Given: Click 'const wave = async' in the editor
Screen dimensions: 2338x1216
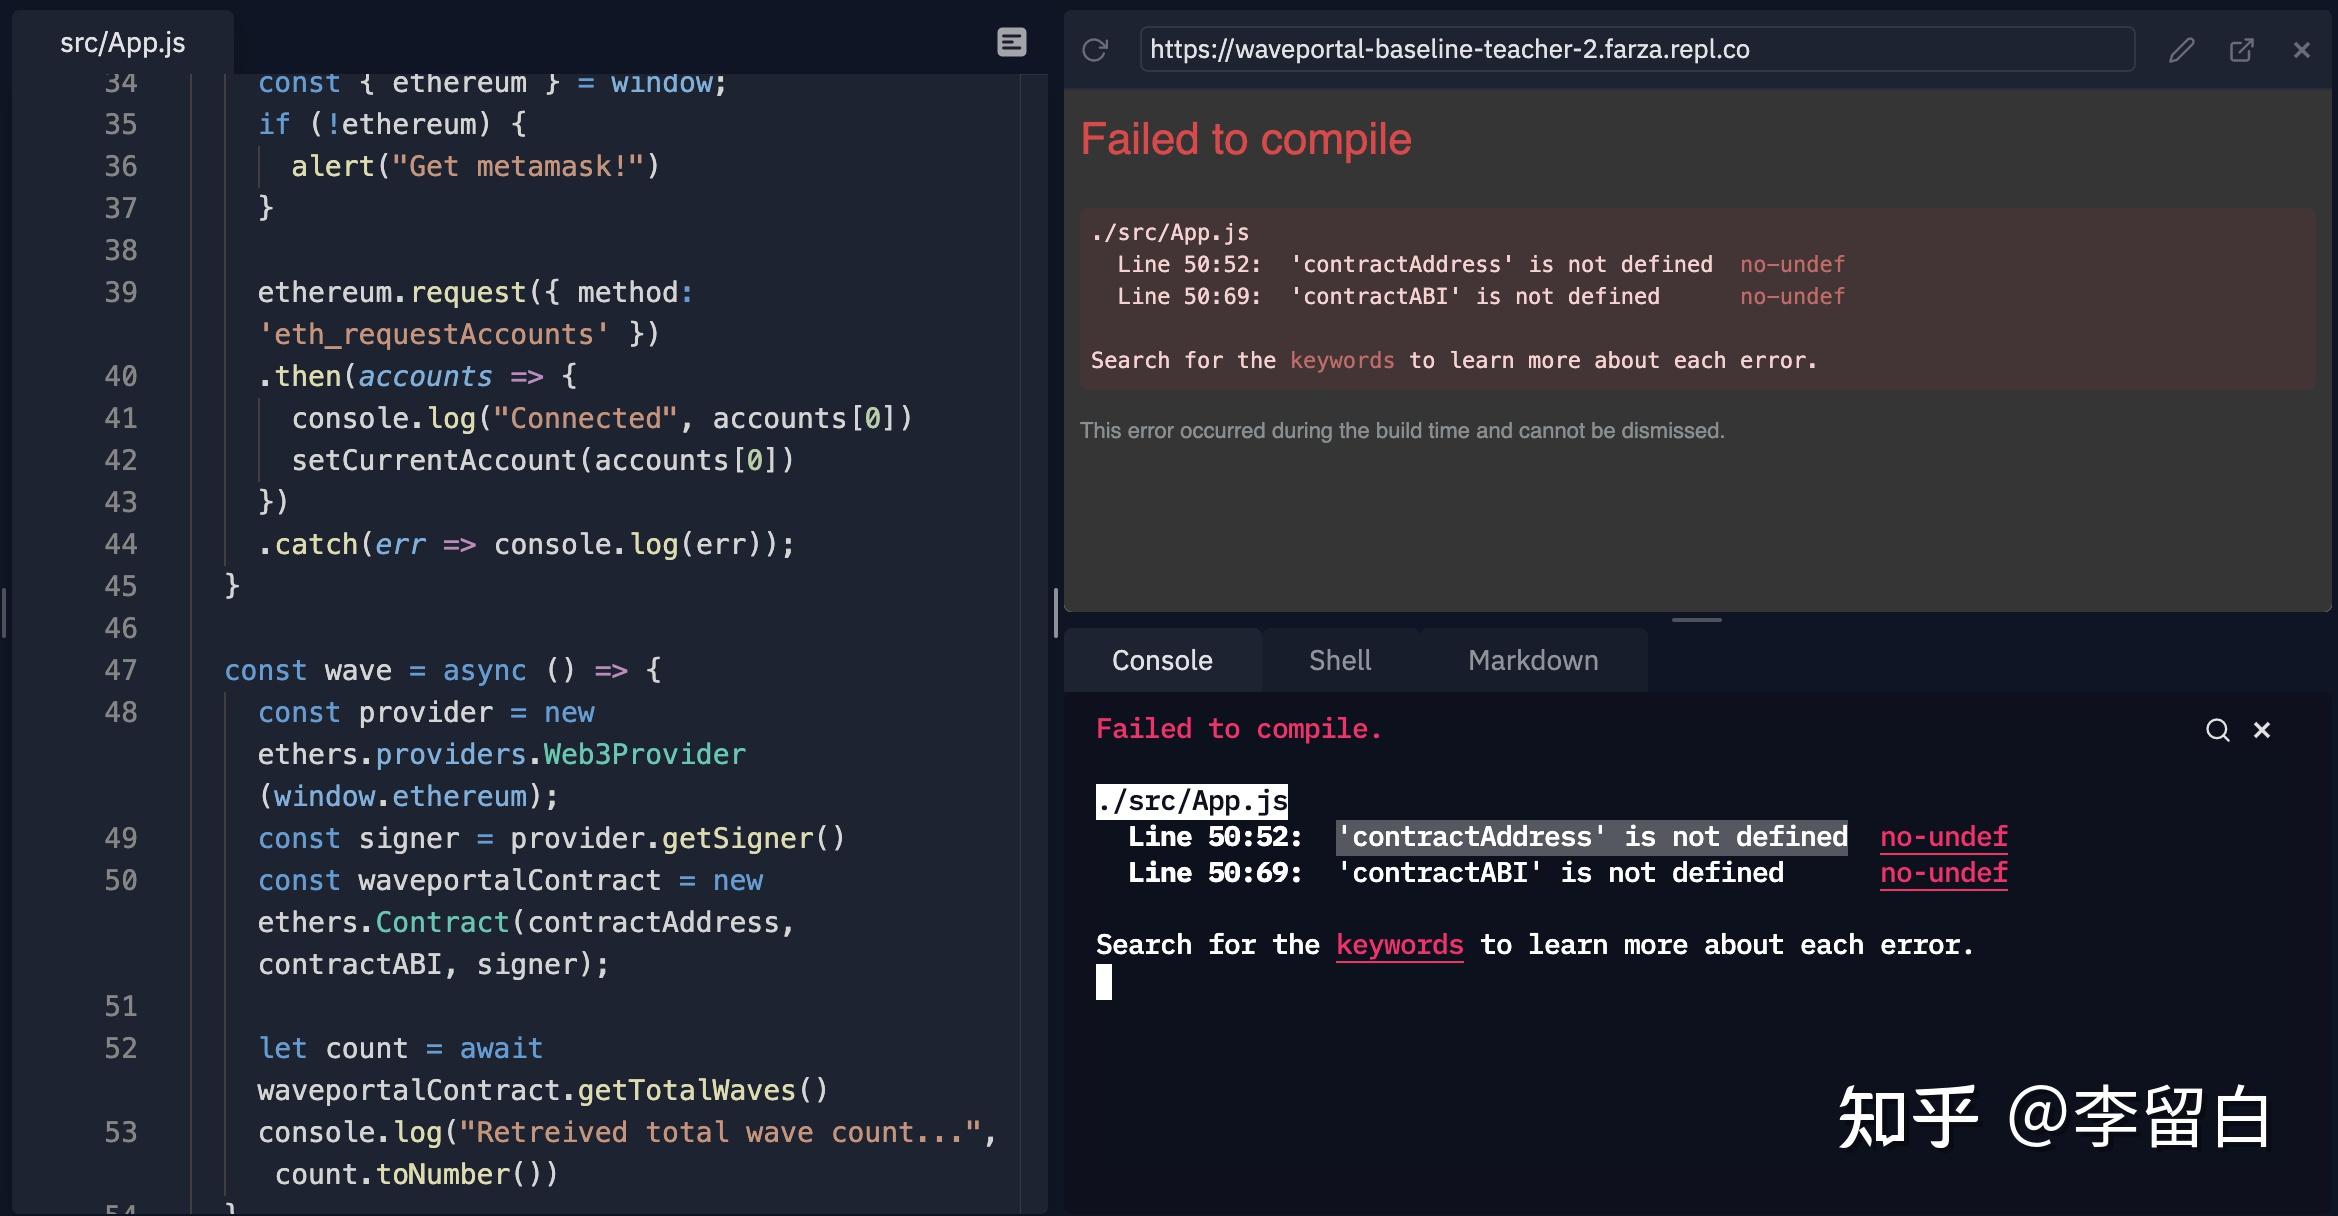Looking at the screenshot, I should [x=375, y=670].
